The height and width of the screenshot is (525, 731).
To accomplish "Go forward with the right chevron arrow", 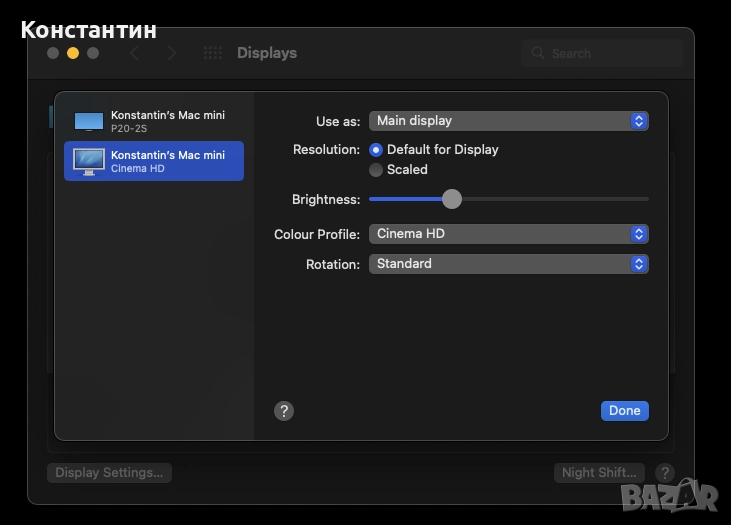I will pos(172,53).
